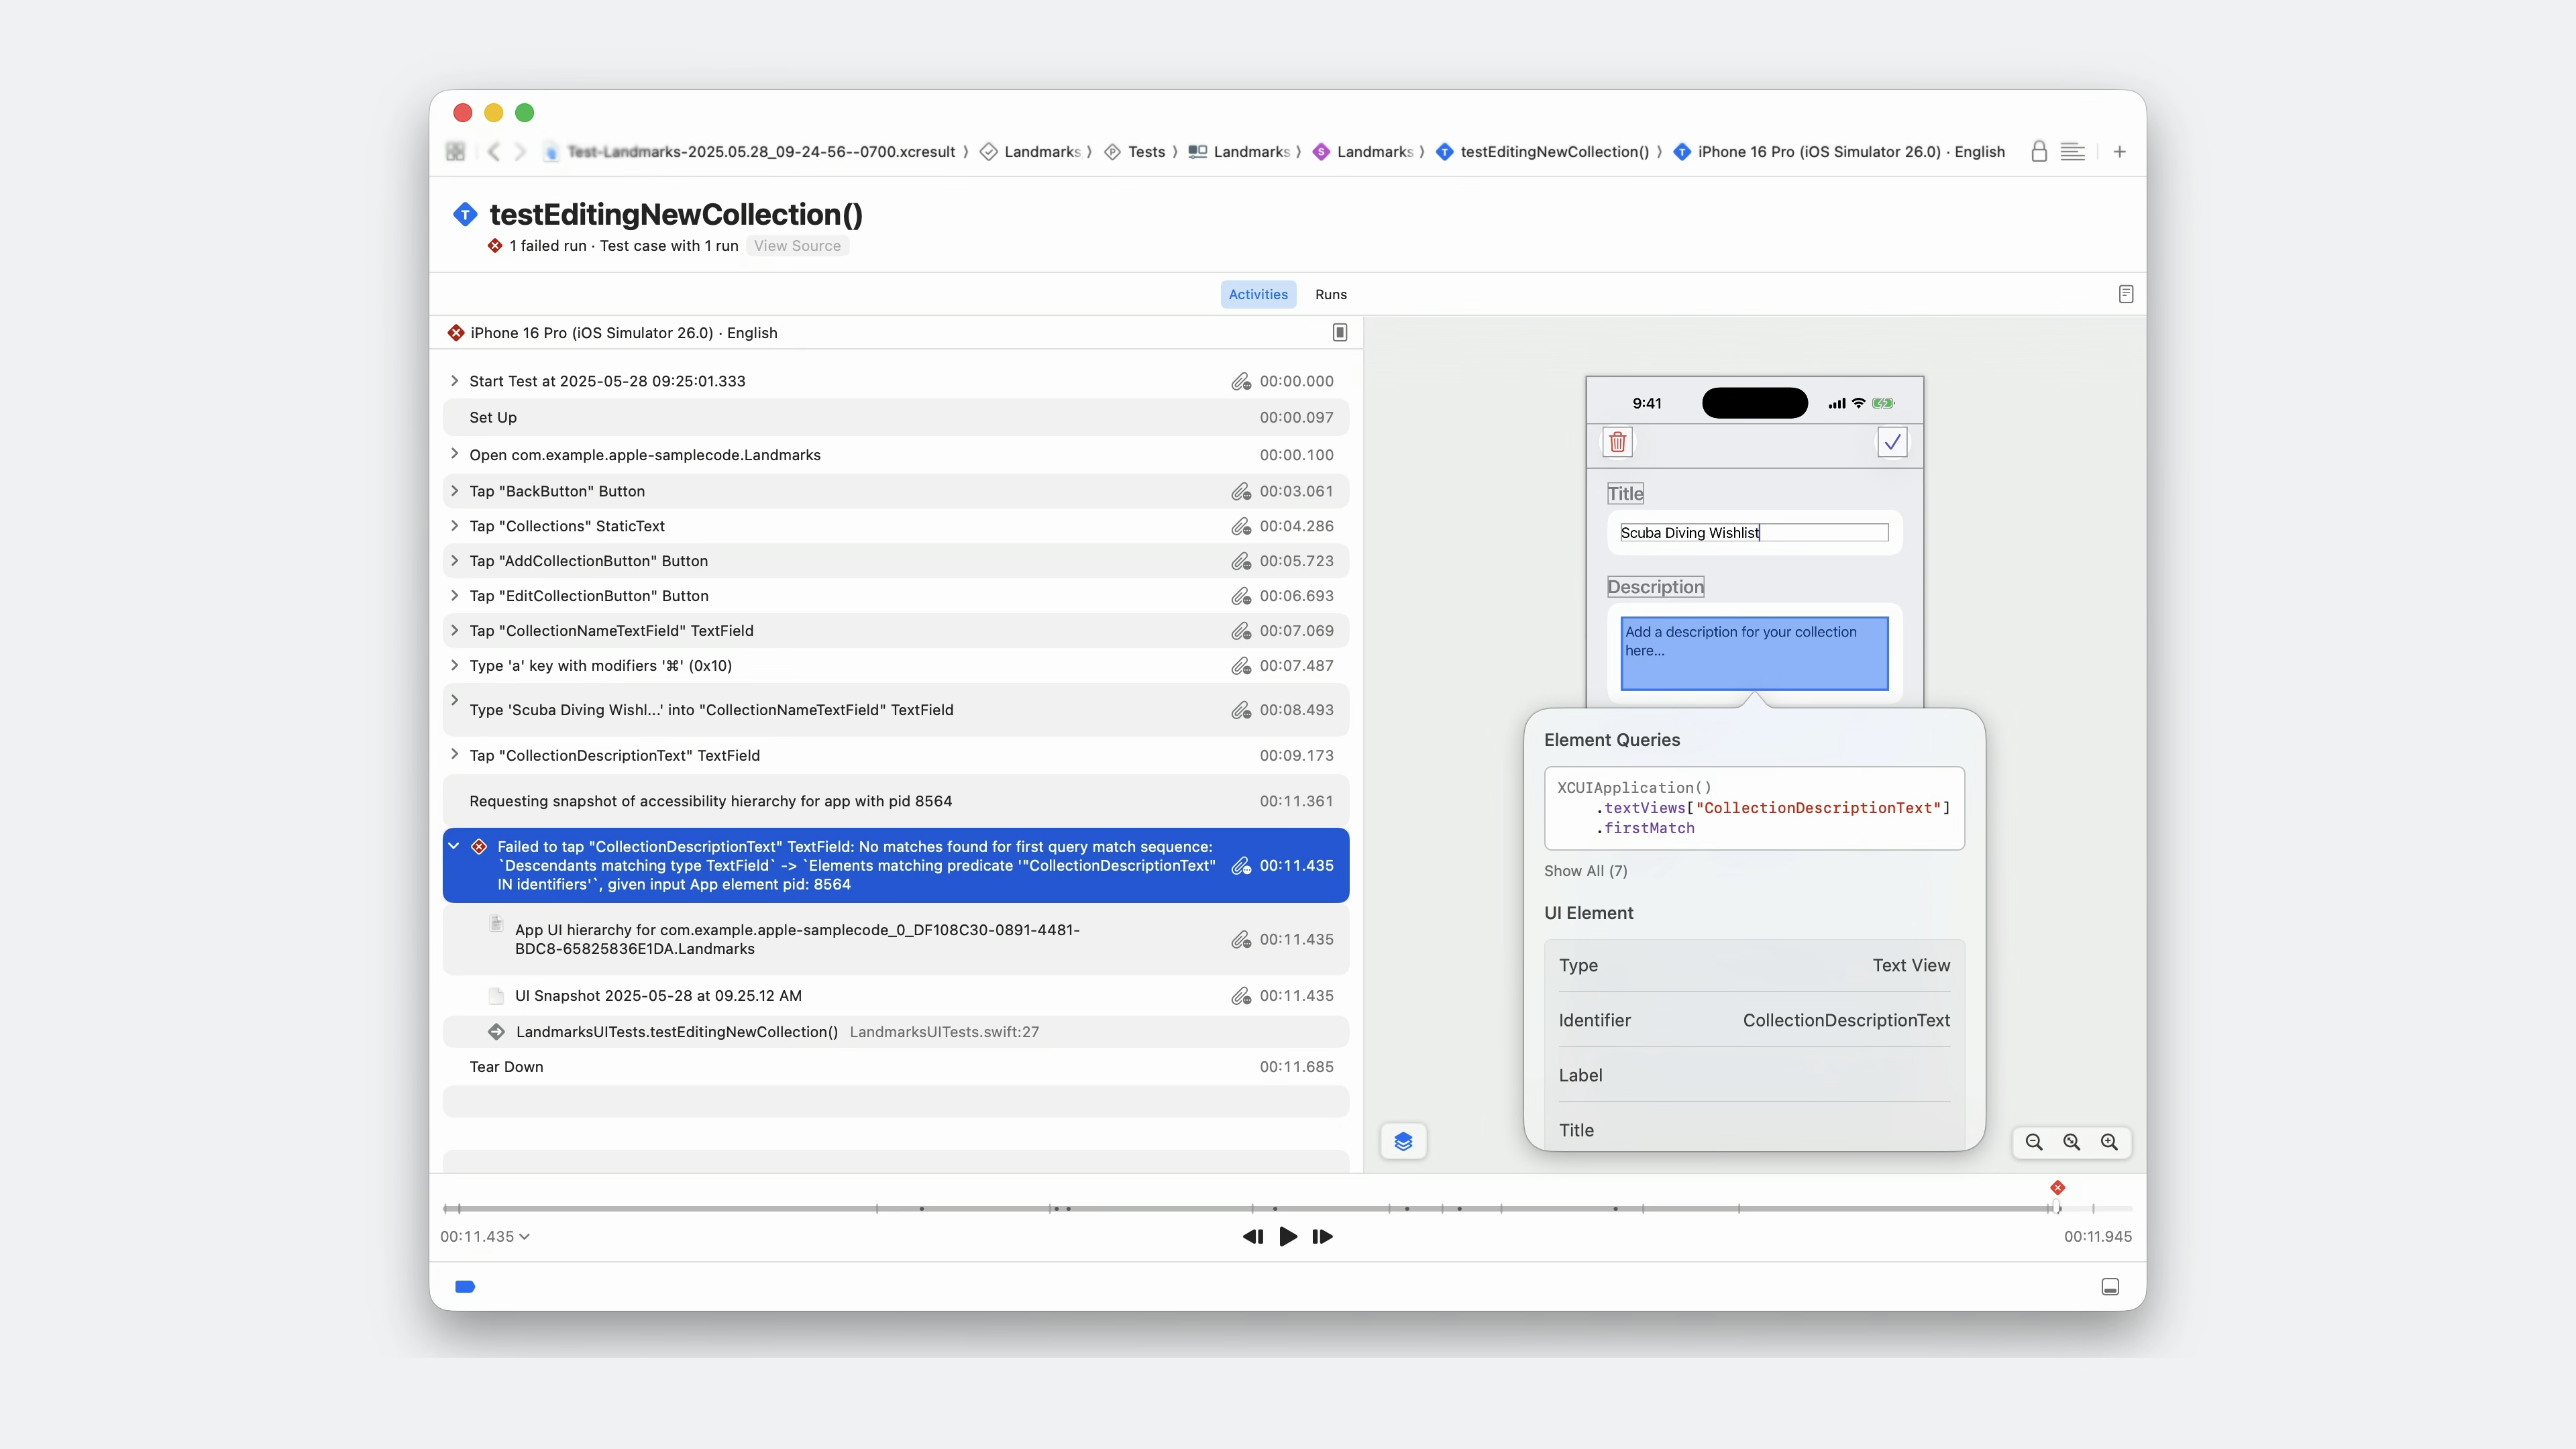Collapse the failed tap activity row
This screenshot has height=1449, width=2576.
454,846
